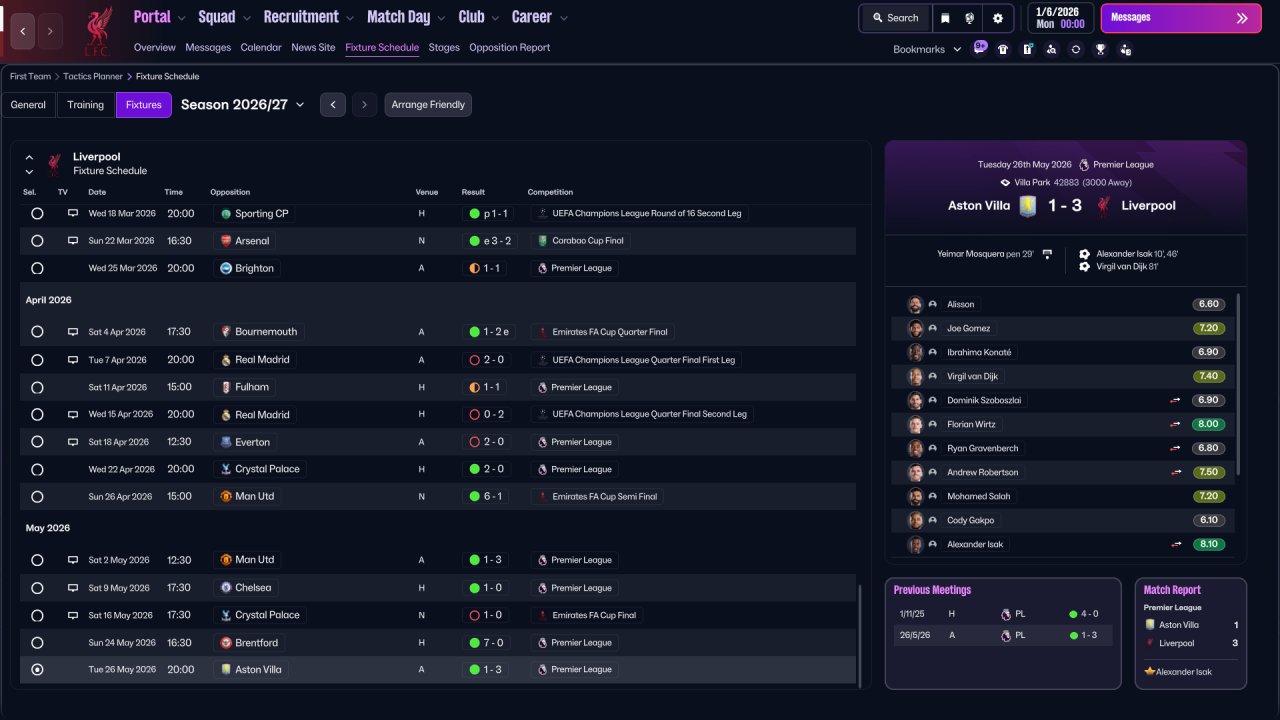The image size is (1280, 720).
Task: Switch to the Opposition Report tab
Action: point(509,47)
